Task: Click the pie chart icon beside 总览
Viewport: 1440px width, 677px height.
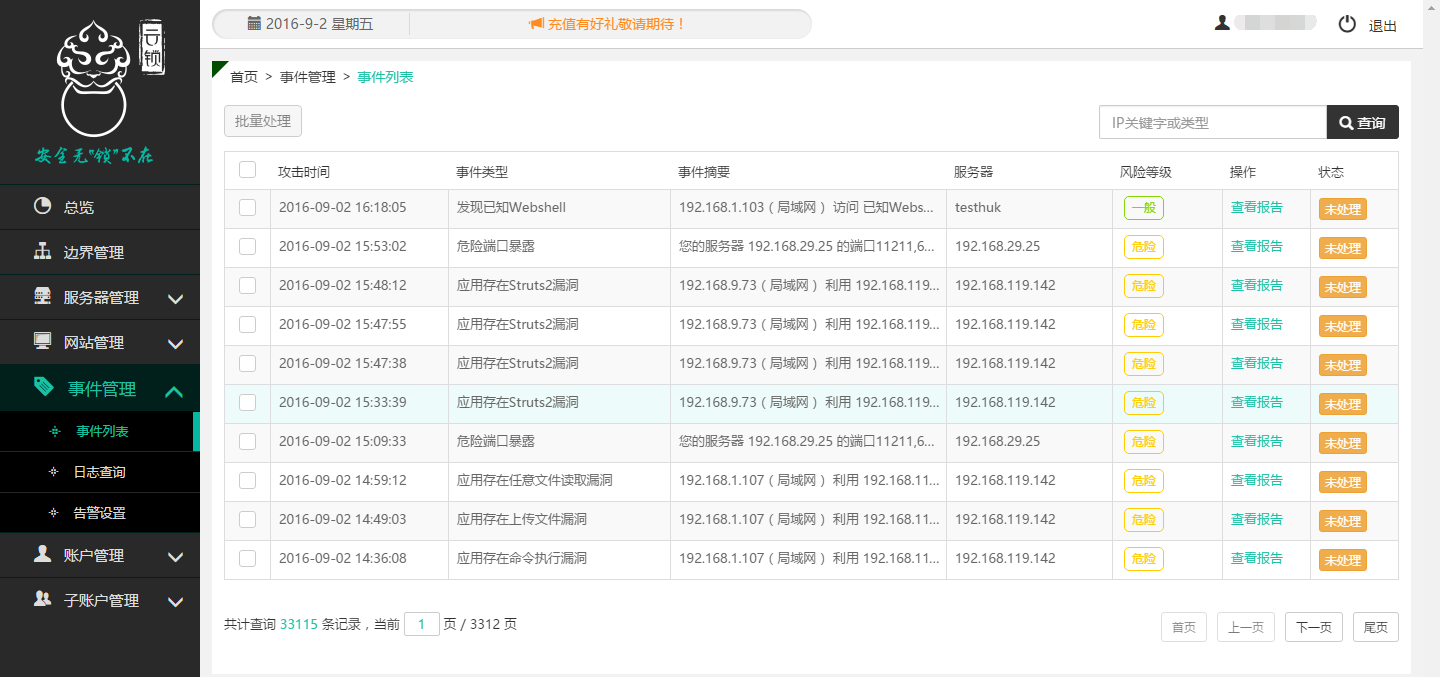Action: 42,206
